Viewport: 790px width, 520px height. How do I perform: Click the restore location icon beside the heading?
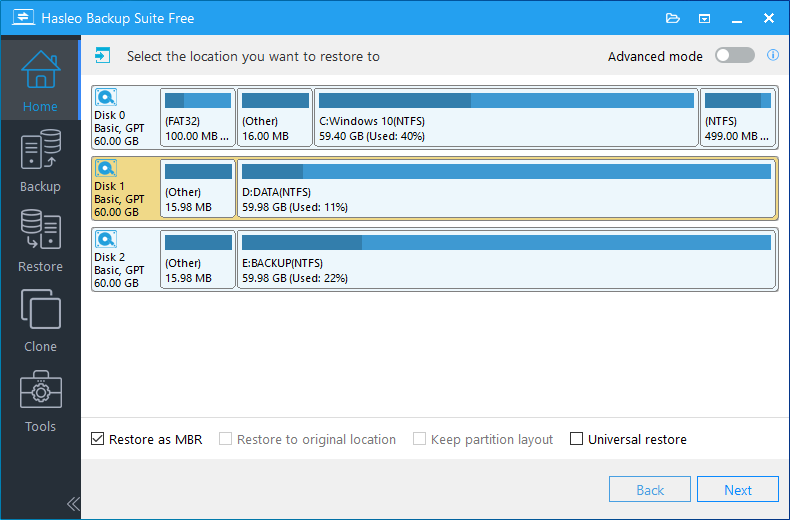103,55
